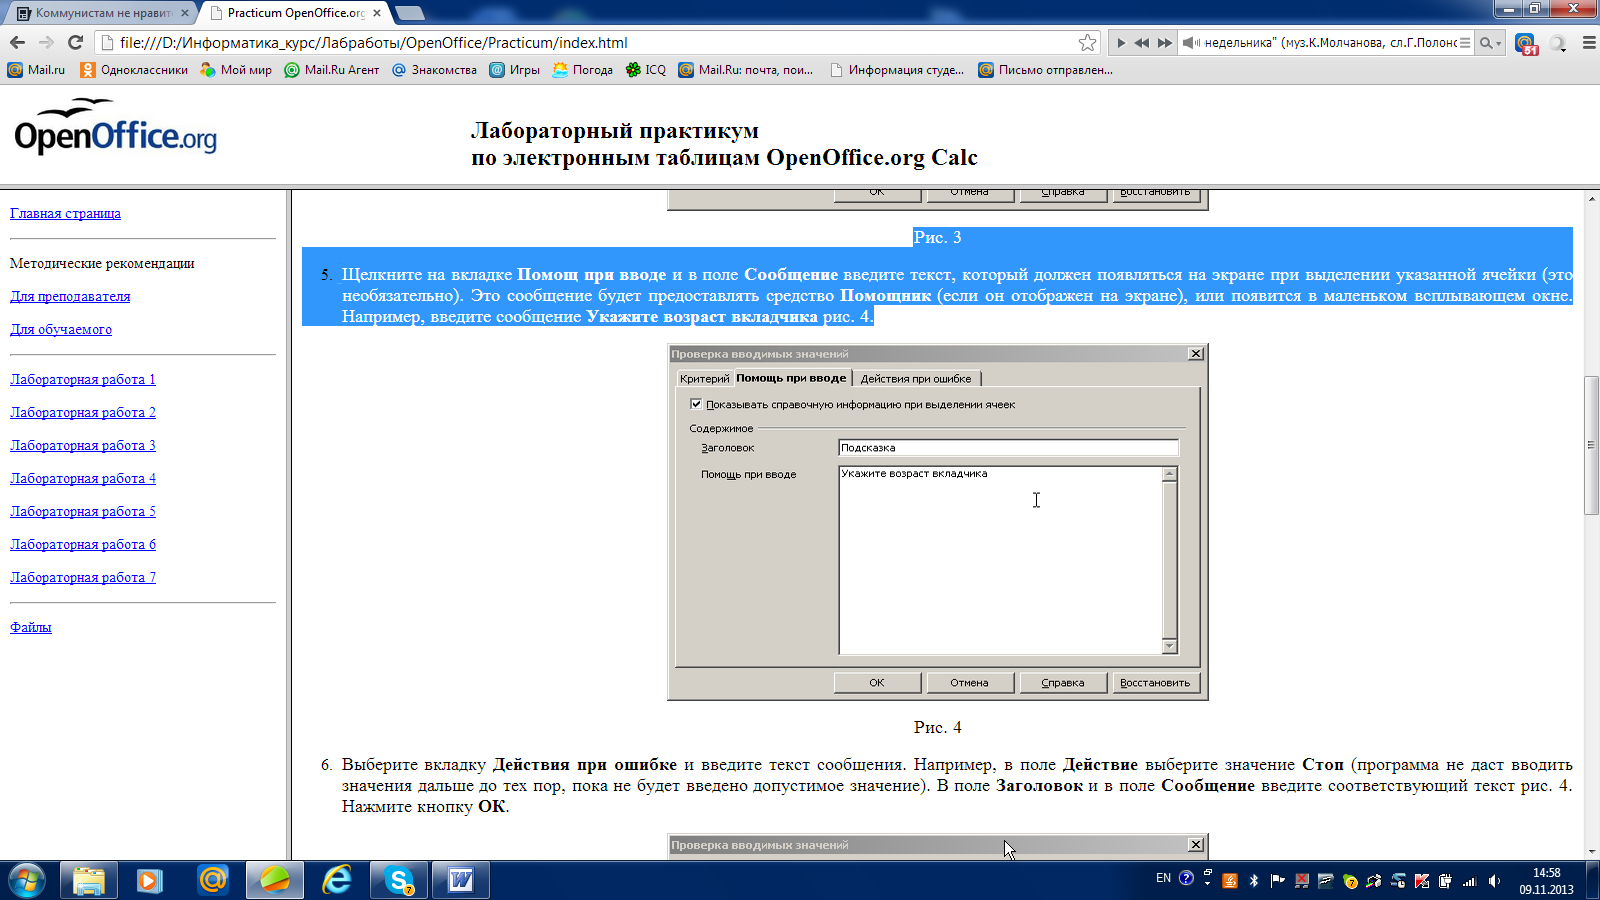This screenshot has height=900, width=1600.
Task: Open media player taskbar icon
Action: [150, 880]
